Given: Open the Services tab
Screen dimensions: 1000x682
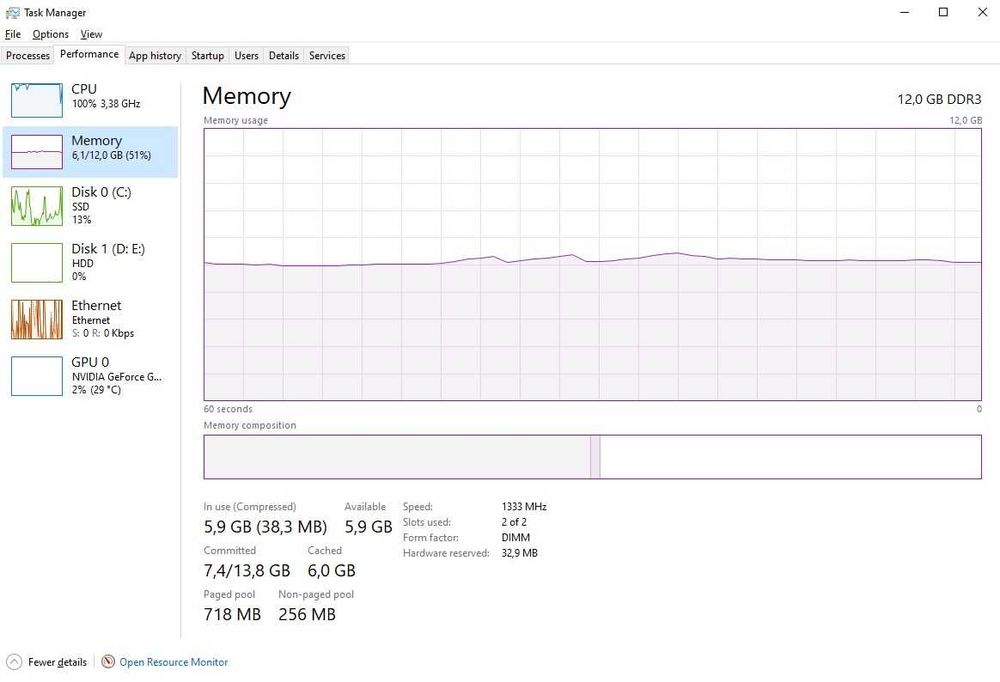Looking at the screenshot, I should click(327, 56).
